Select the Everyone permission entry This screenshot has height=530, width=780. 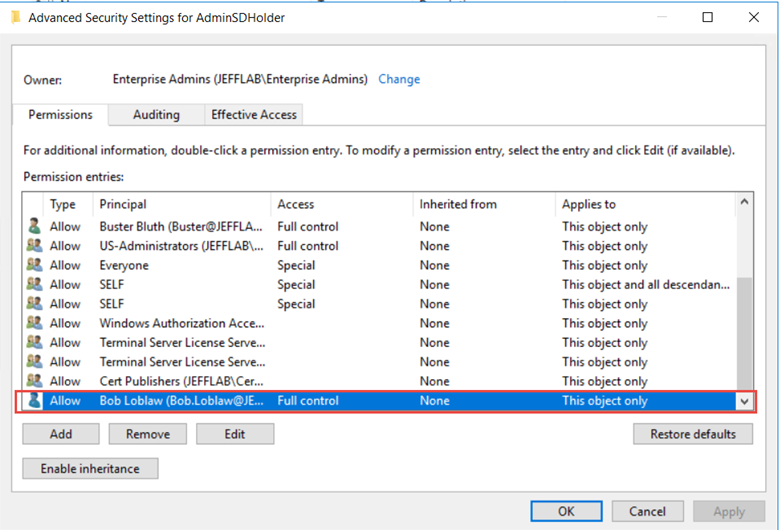(380, 265)
